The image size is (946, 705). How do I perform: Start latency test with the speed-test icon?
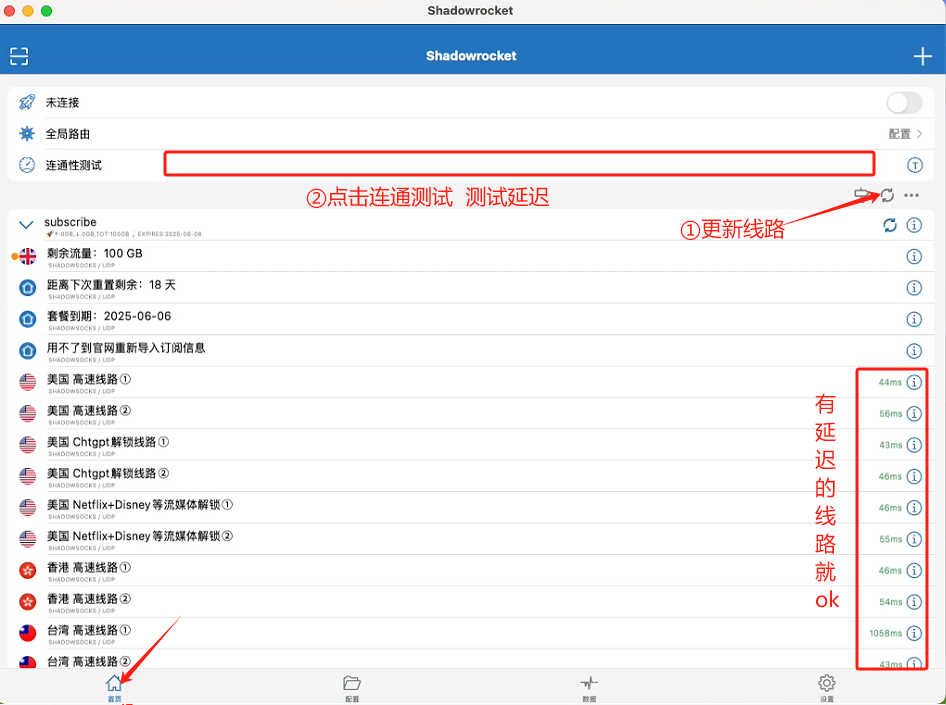pyautogui.click(x=862, y=193)
